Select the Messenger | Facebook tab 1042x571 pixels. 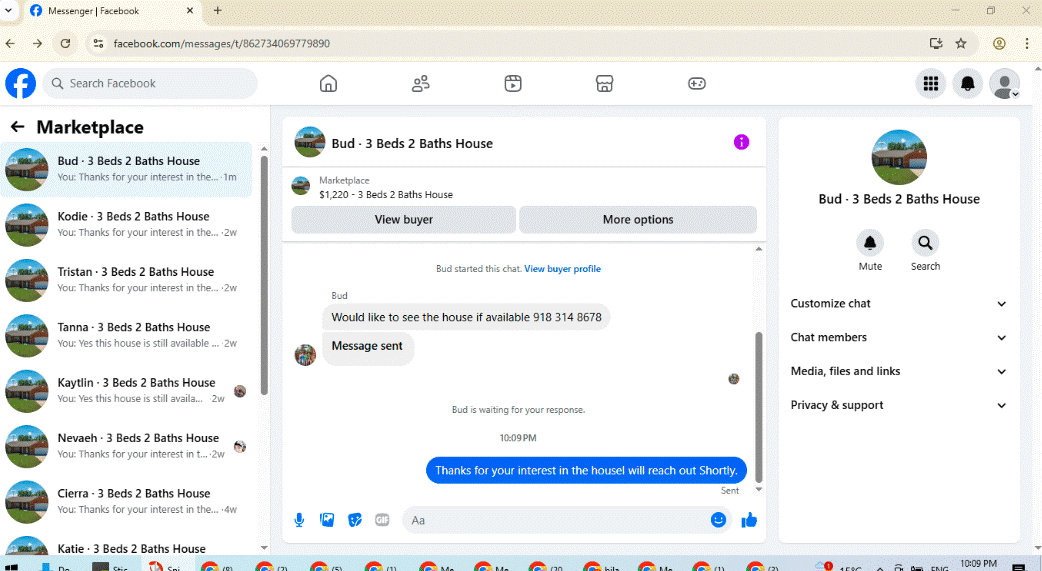[112, 11]
